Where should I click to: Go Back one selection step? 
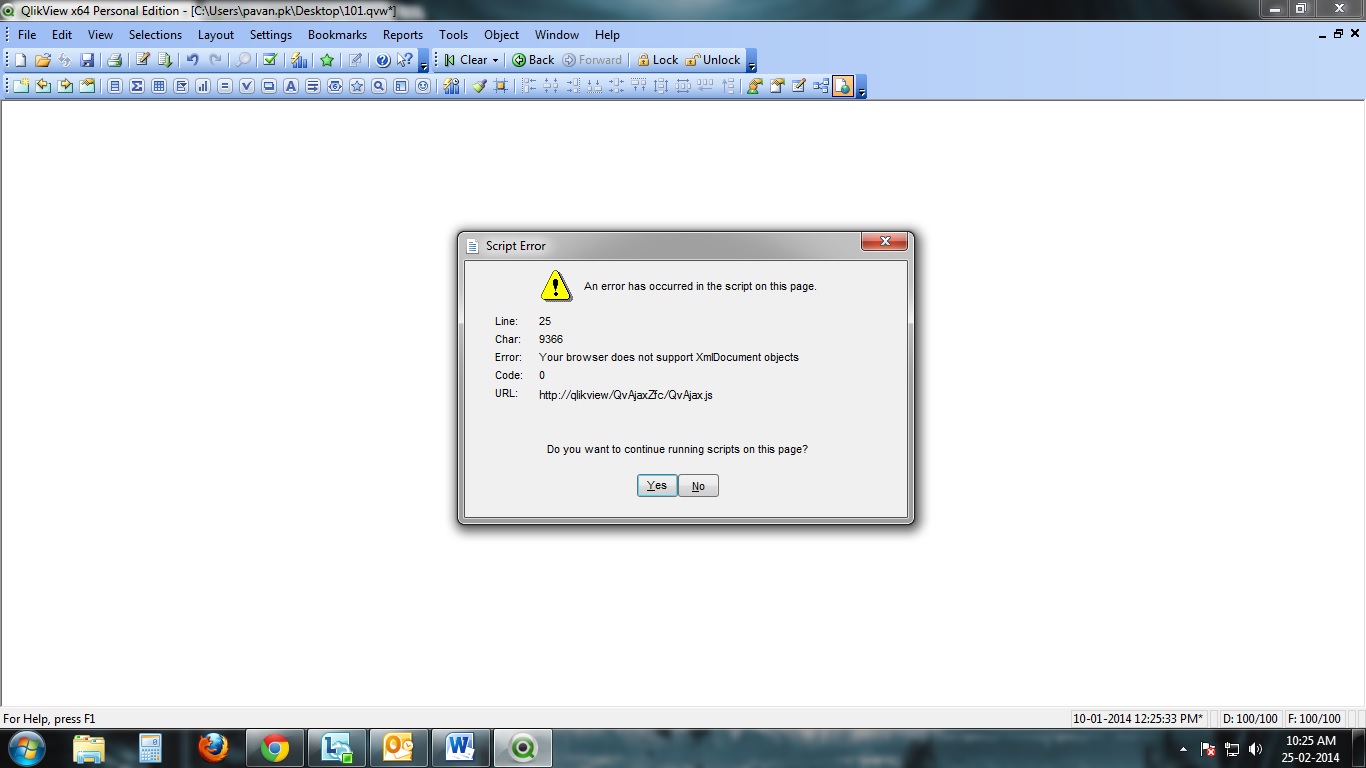(533, 60)
